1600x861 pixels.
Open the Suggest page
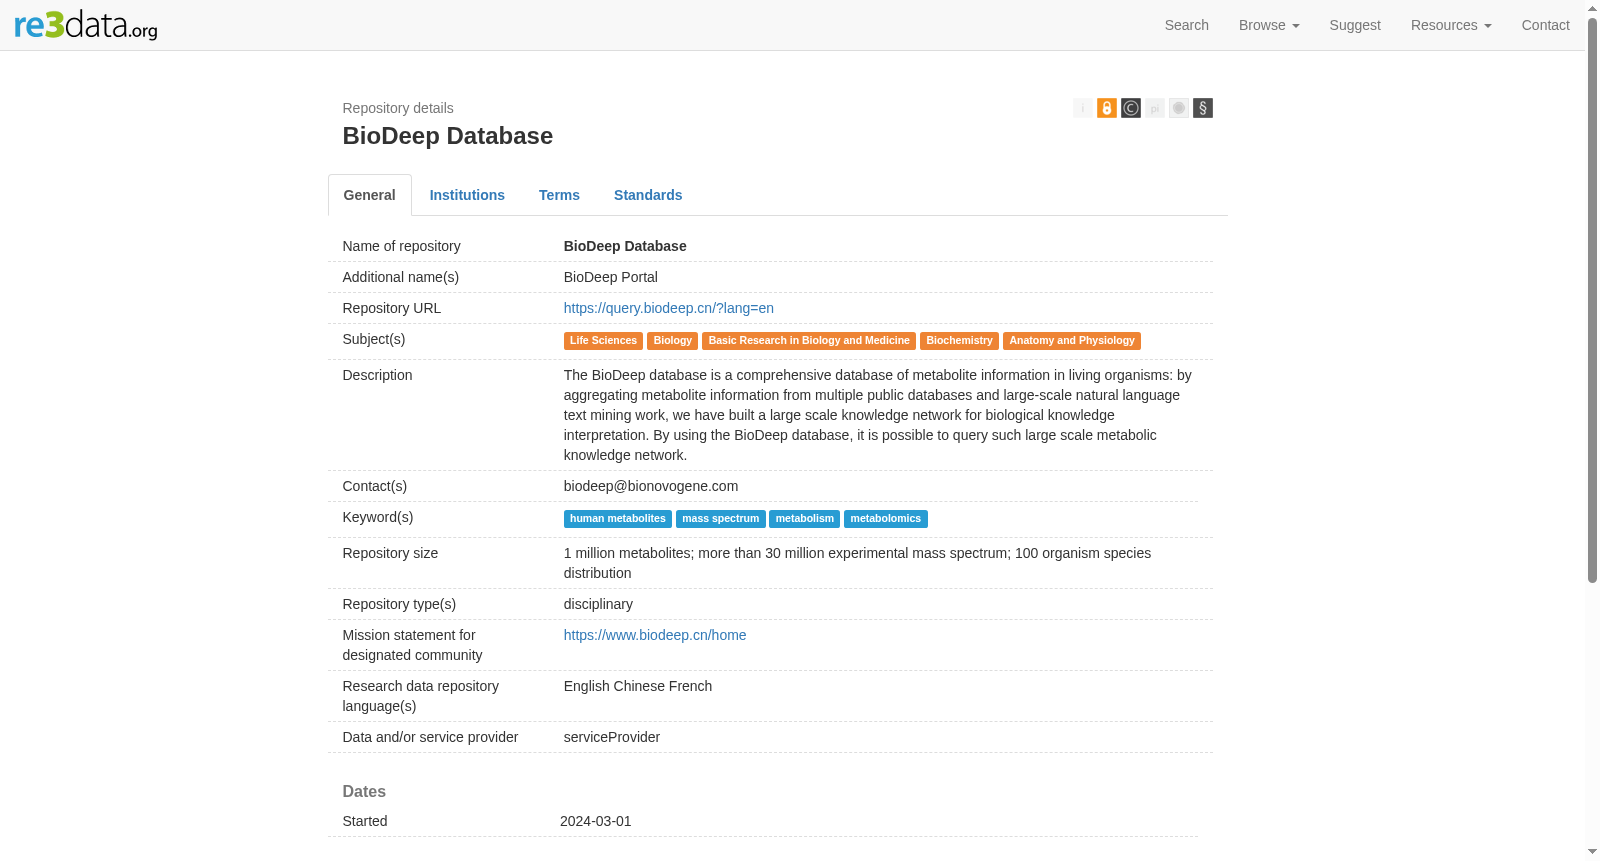click(1355, 25)
